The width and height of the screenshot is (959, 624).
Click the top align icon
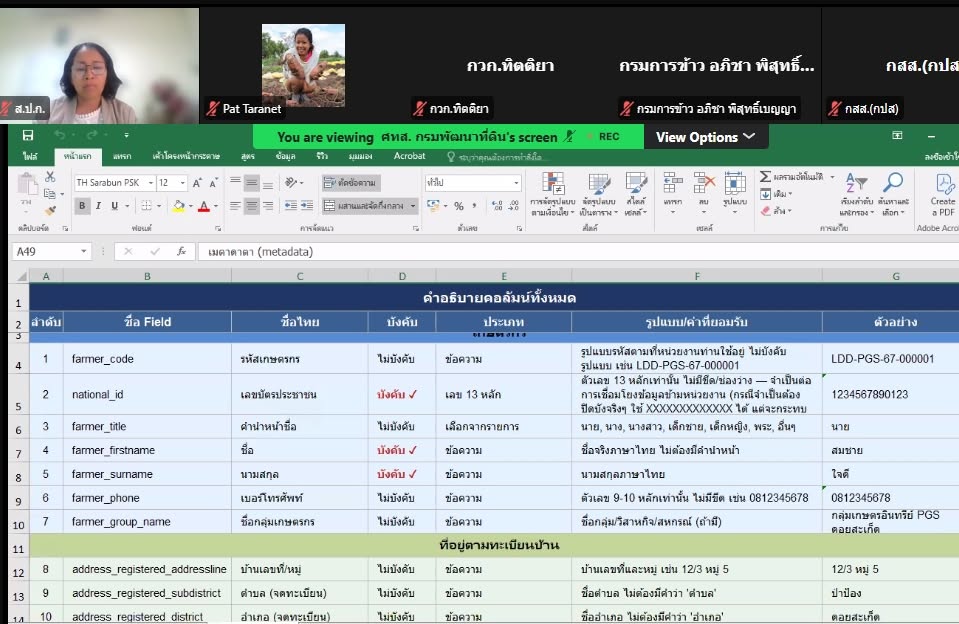[235, 182]
